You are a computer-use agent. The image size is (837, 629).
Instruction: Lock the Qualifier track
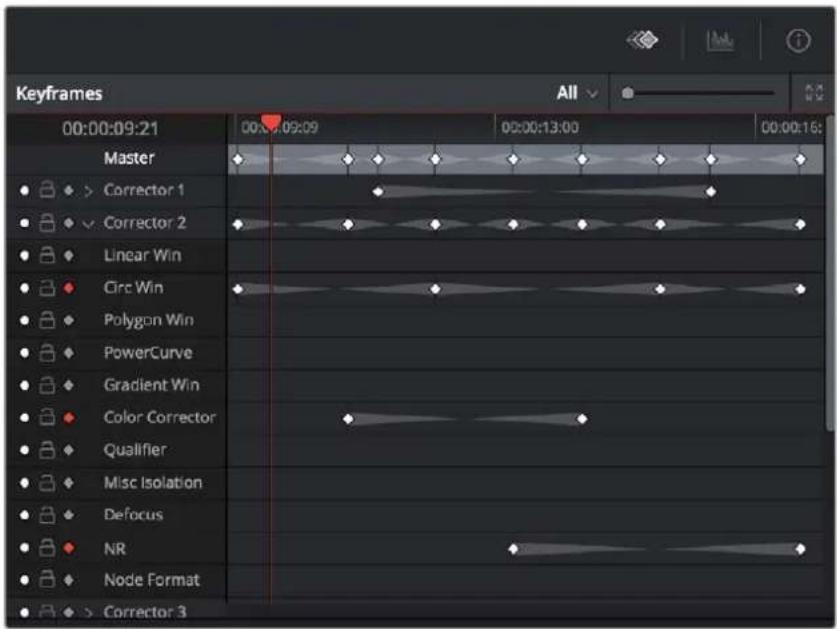point(47,450)
